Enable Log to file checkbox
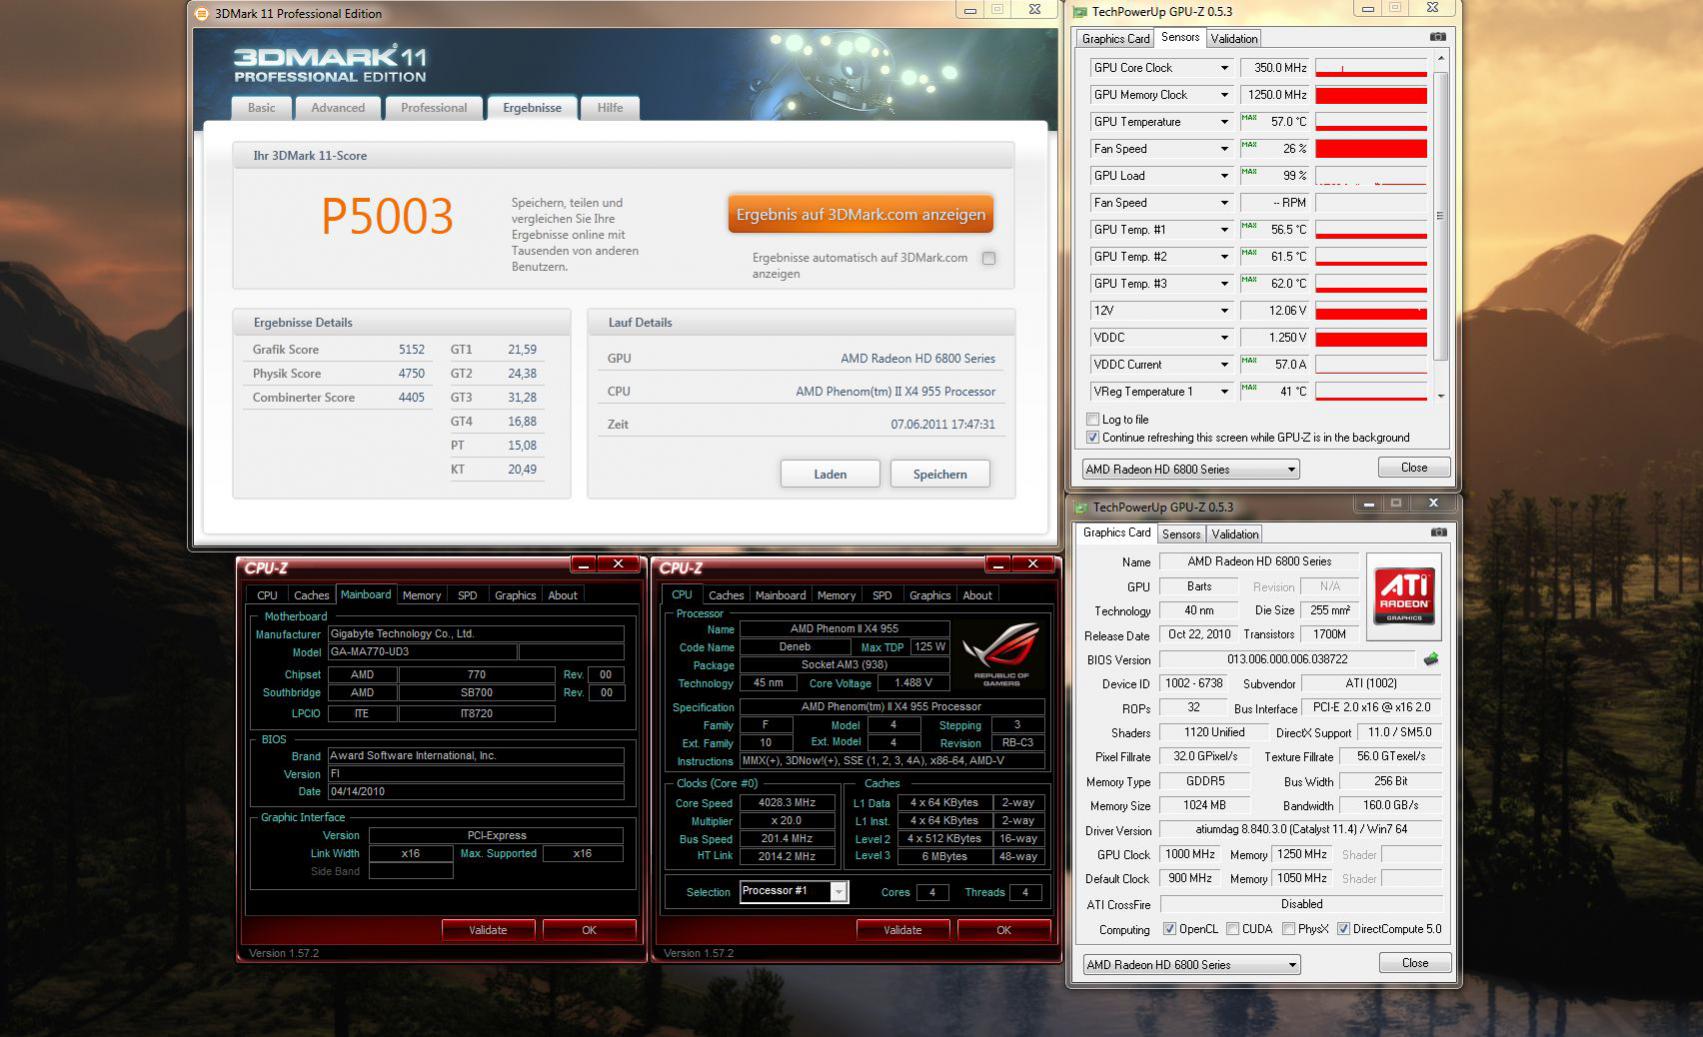The height and width of the screenshot is (1037, 1703). coord(1093,419)
